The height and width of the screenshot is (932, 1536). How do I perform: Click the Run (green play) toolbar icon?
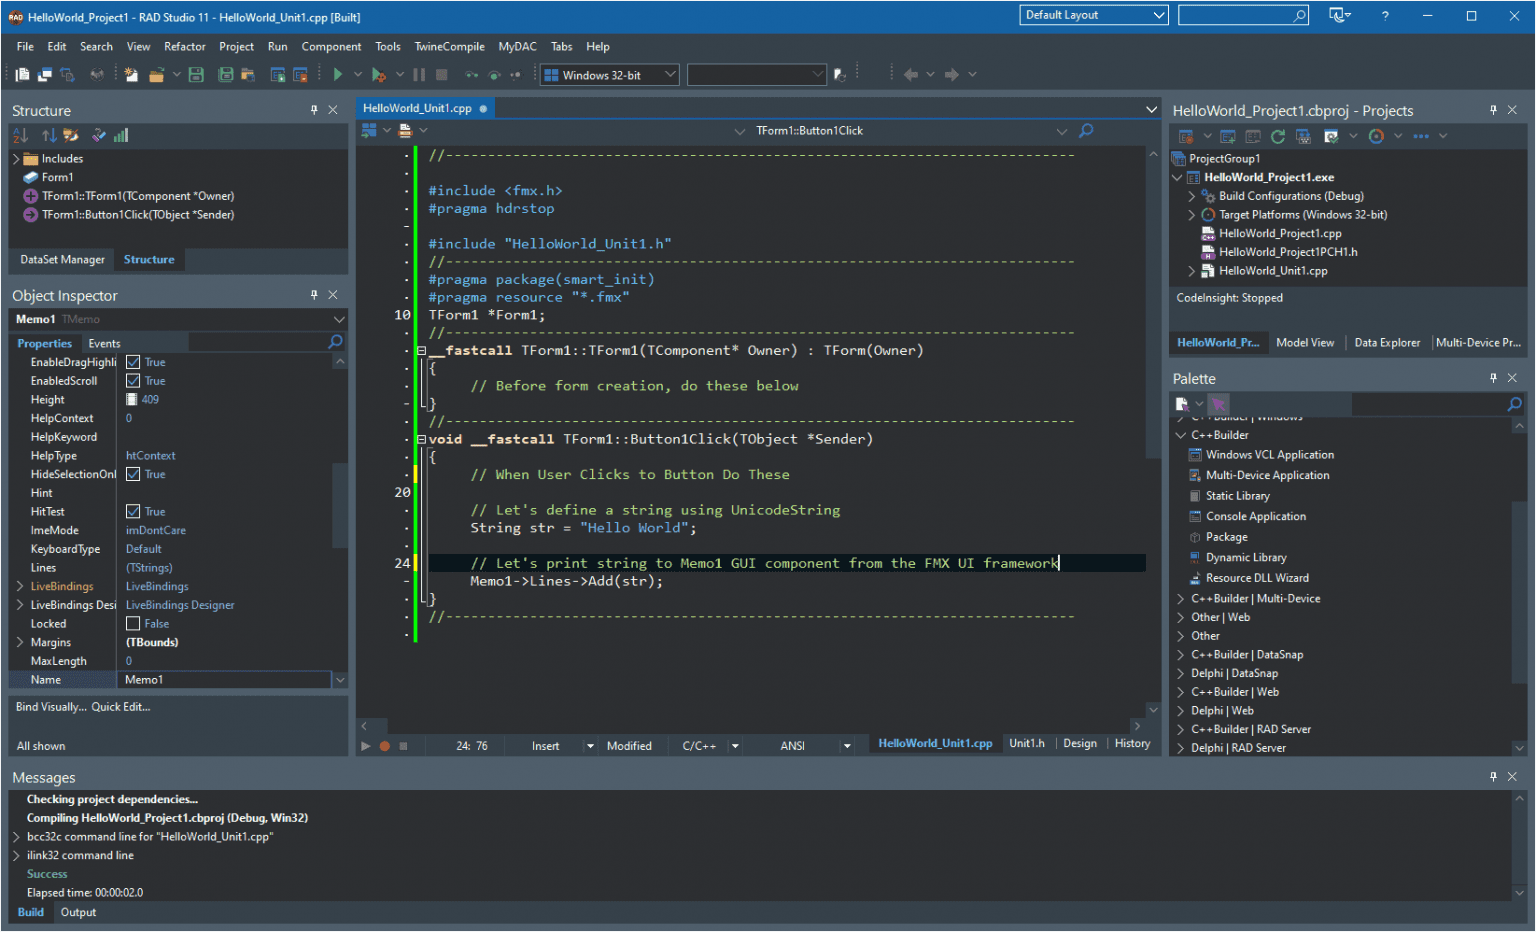(x=338, y=74)
